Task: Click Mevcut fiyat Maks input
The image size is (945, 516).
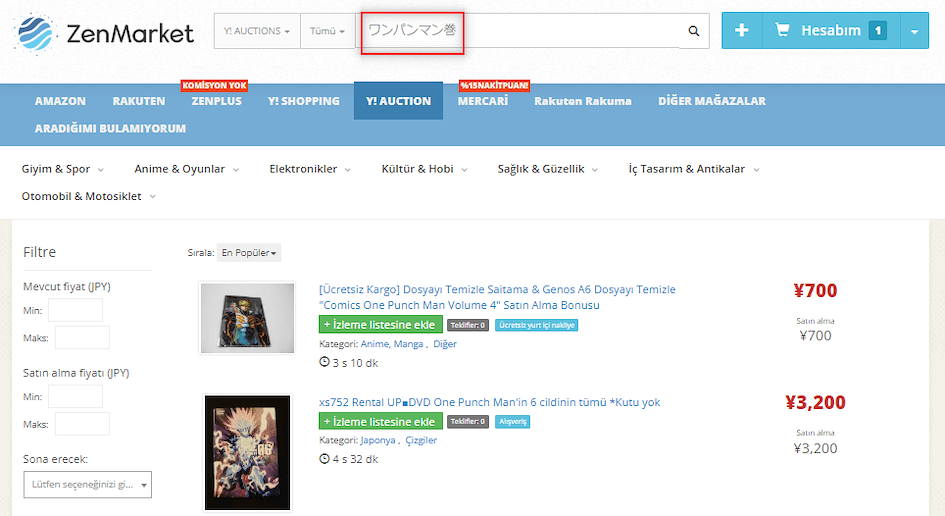Action: click(x=82, y=338)
